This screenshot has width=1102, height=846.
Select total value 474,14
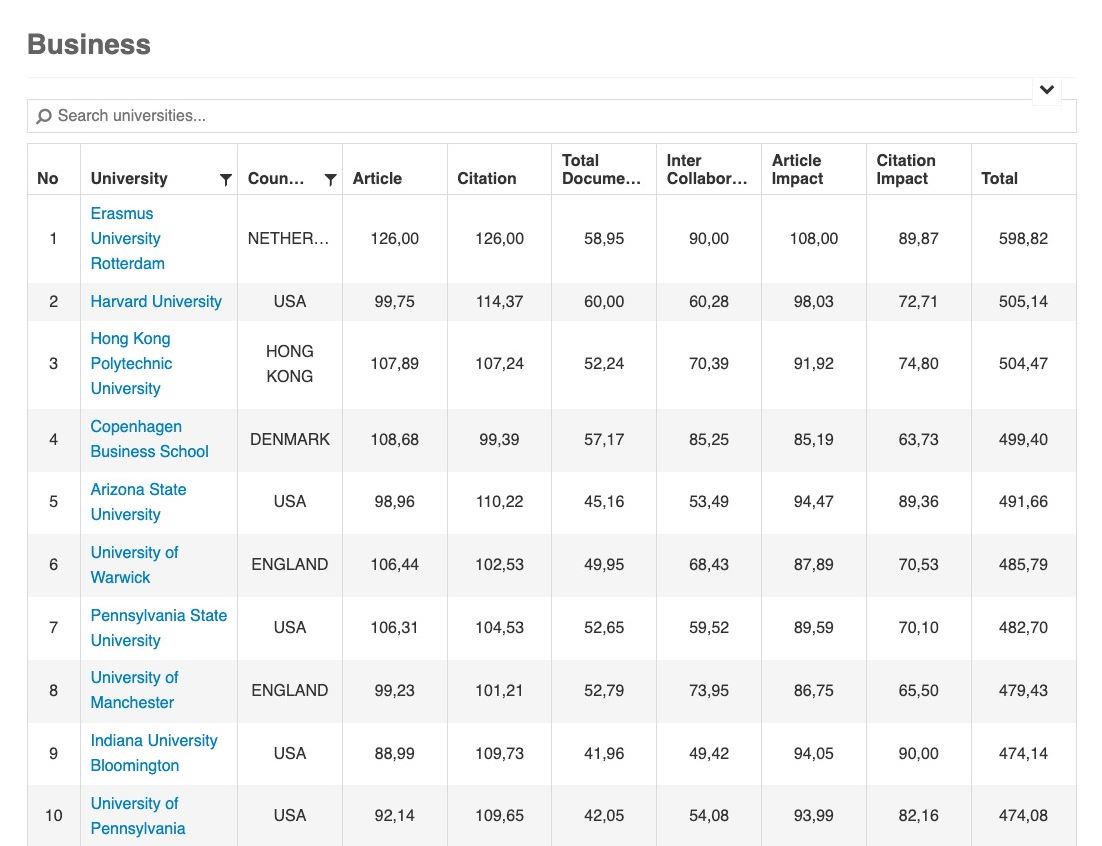(1023, 753)
